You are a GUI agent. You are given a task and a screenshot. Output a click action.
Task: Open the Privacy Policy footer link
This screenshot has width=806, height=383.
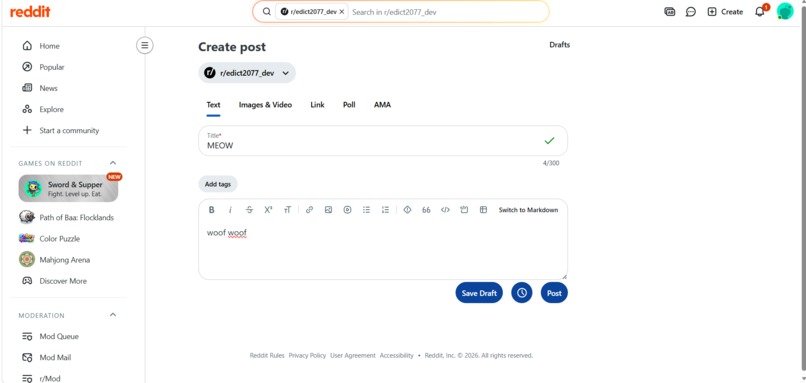coord(307,356)
